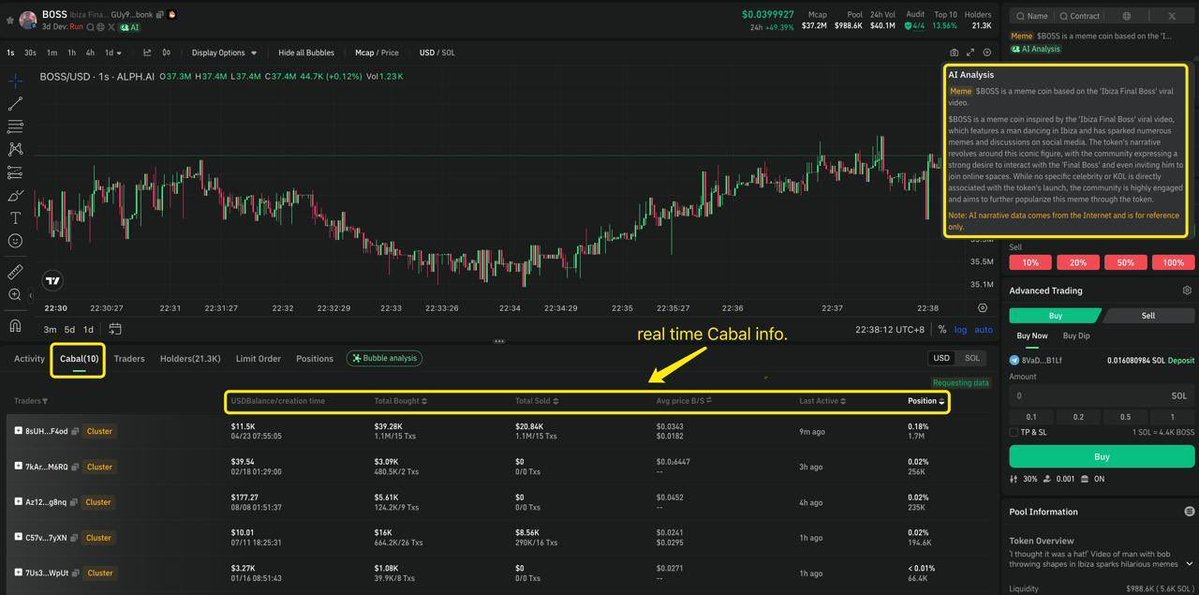Viewport: 1199px width, 595px height.
Task: Select the trend line drawing tool
Action: click(x=15, y=104)
